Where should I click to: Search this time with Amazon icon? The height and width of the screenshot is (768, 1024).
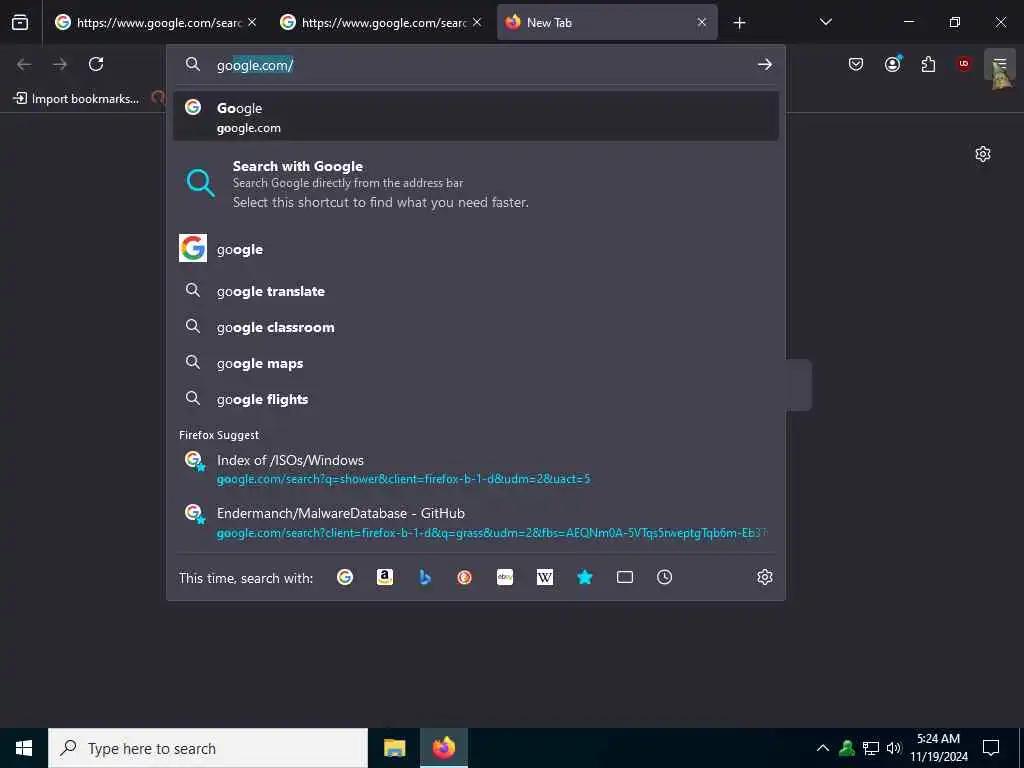pos(385,577)
